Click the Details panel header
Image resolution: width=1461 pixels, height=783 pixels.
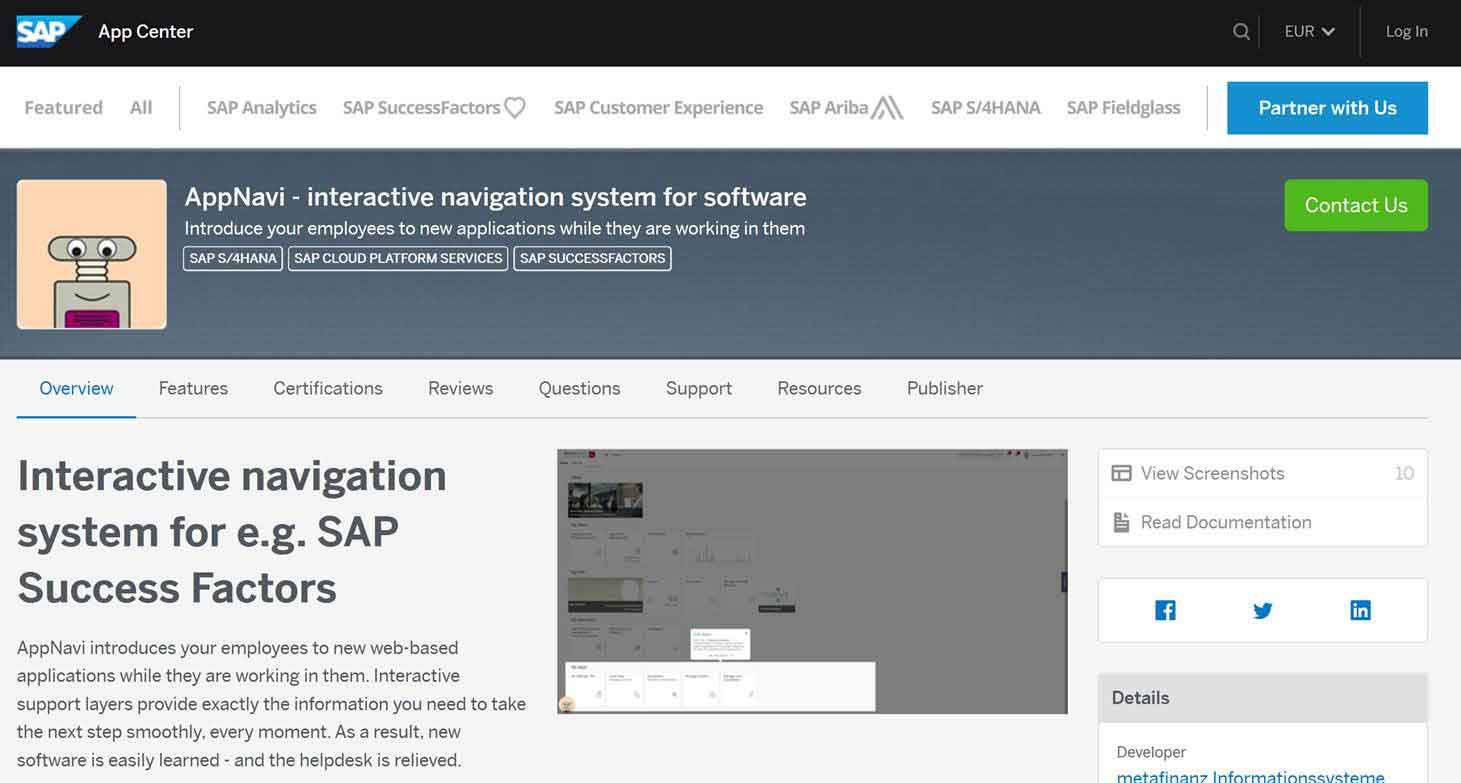[1263, 698]
